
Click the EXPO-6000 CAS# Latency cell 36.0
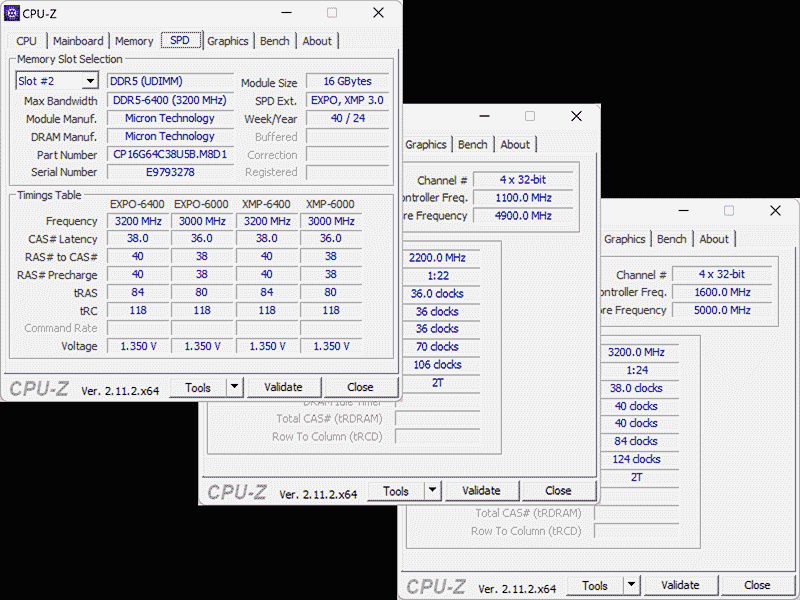pyautogui.click(x=202, y=239)
